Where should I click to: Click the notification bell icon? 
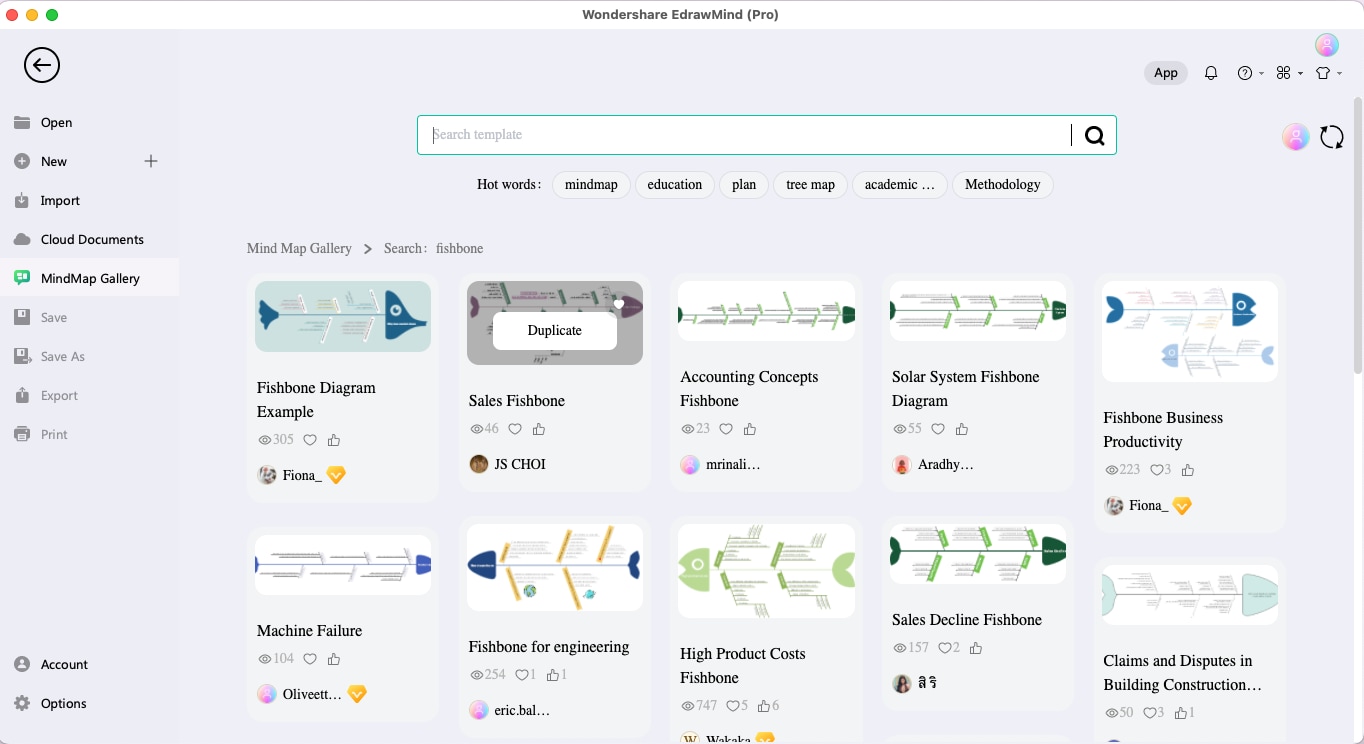(1211, 73)
